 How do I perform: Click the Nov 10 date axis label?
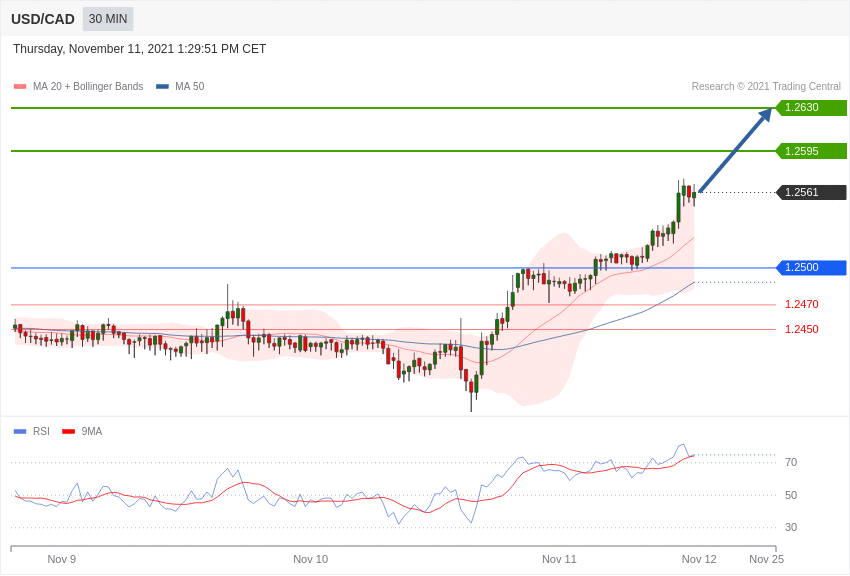coord(311,559)
